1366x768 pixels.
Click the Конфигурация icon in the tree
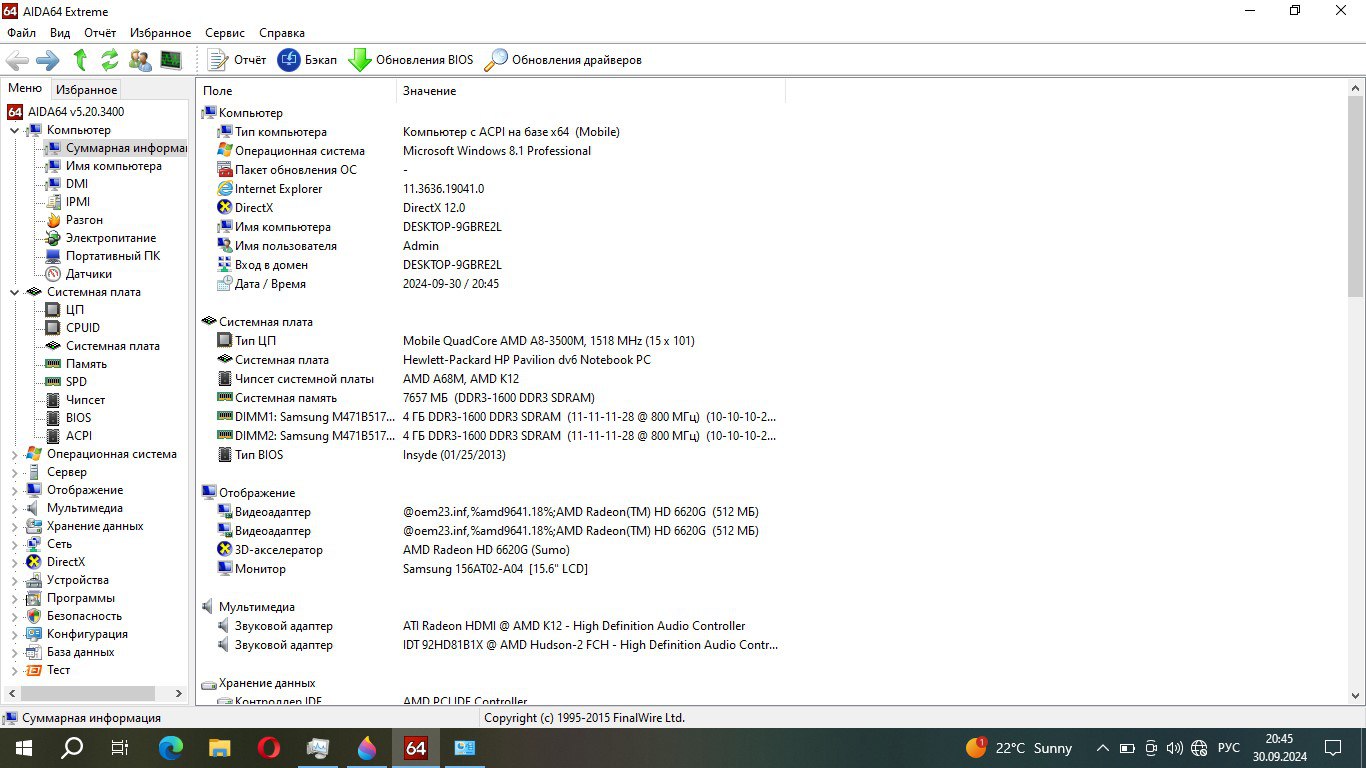coord(34,634)
